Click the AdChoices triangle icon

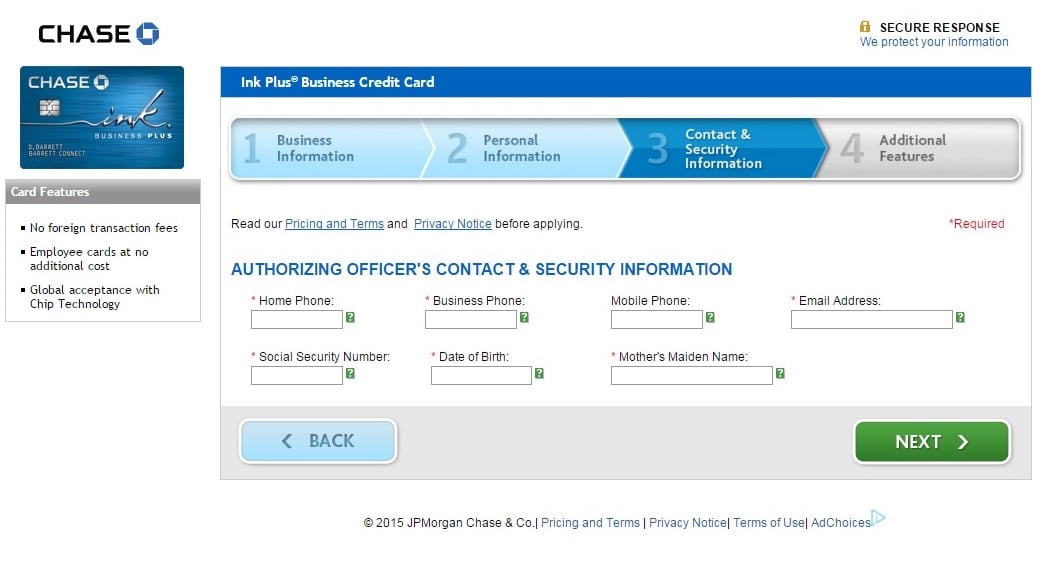click(x=878, y=518)
